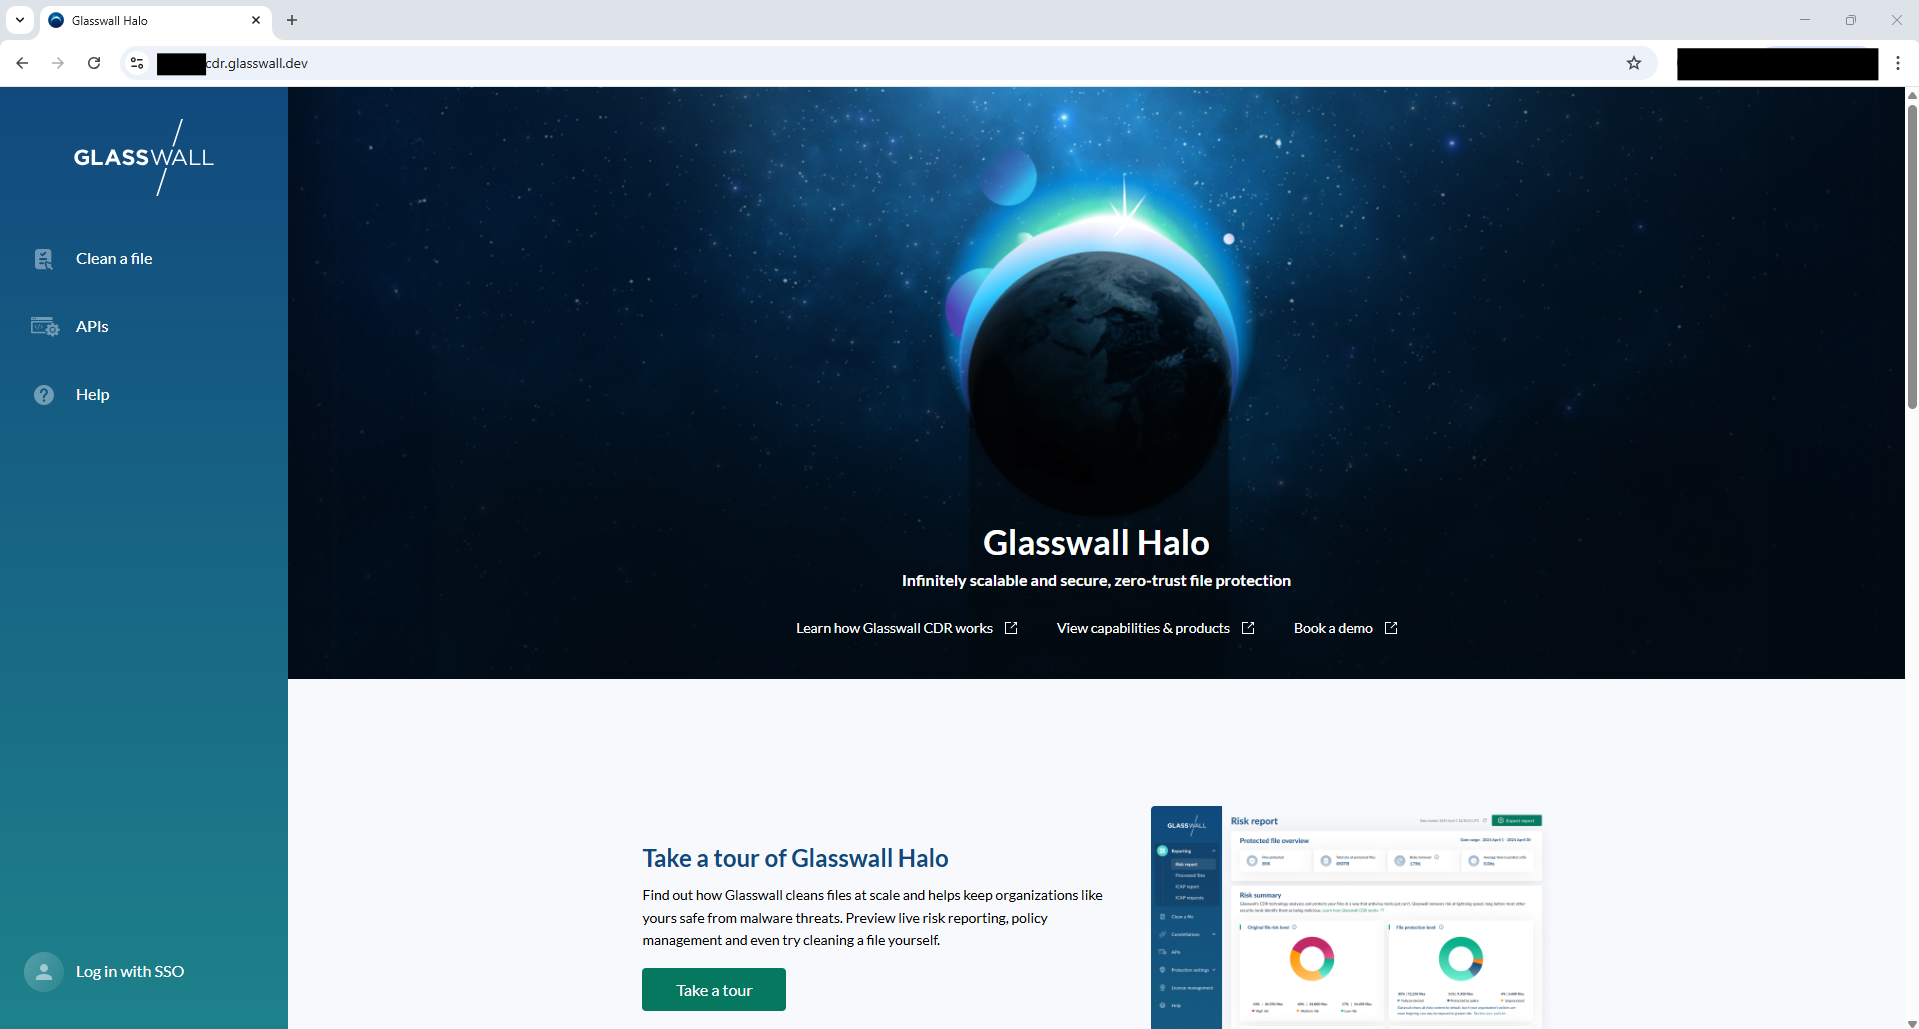1919x1029 pixels.
Task: Select the Glasswall Halo browser tab
Action: (150, 20)
